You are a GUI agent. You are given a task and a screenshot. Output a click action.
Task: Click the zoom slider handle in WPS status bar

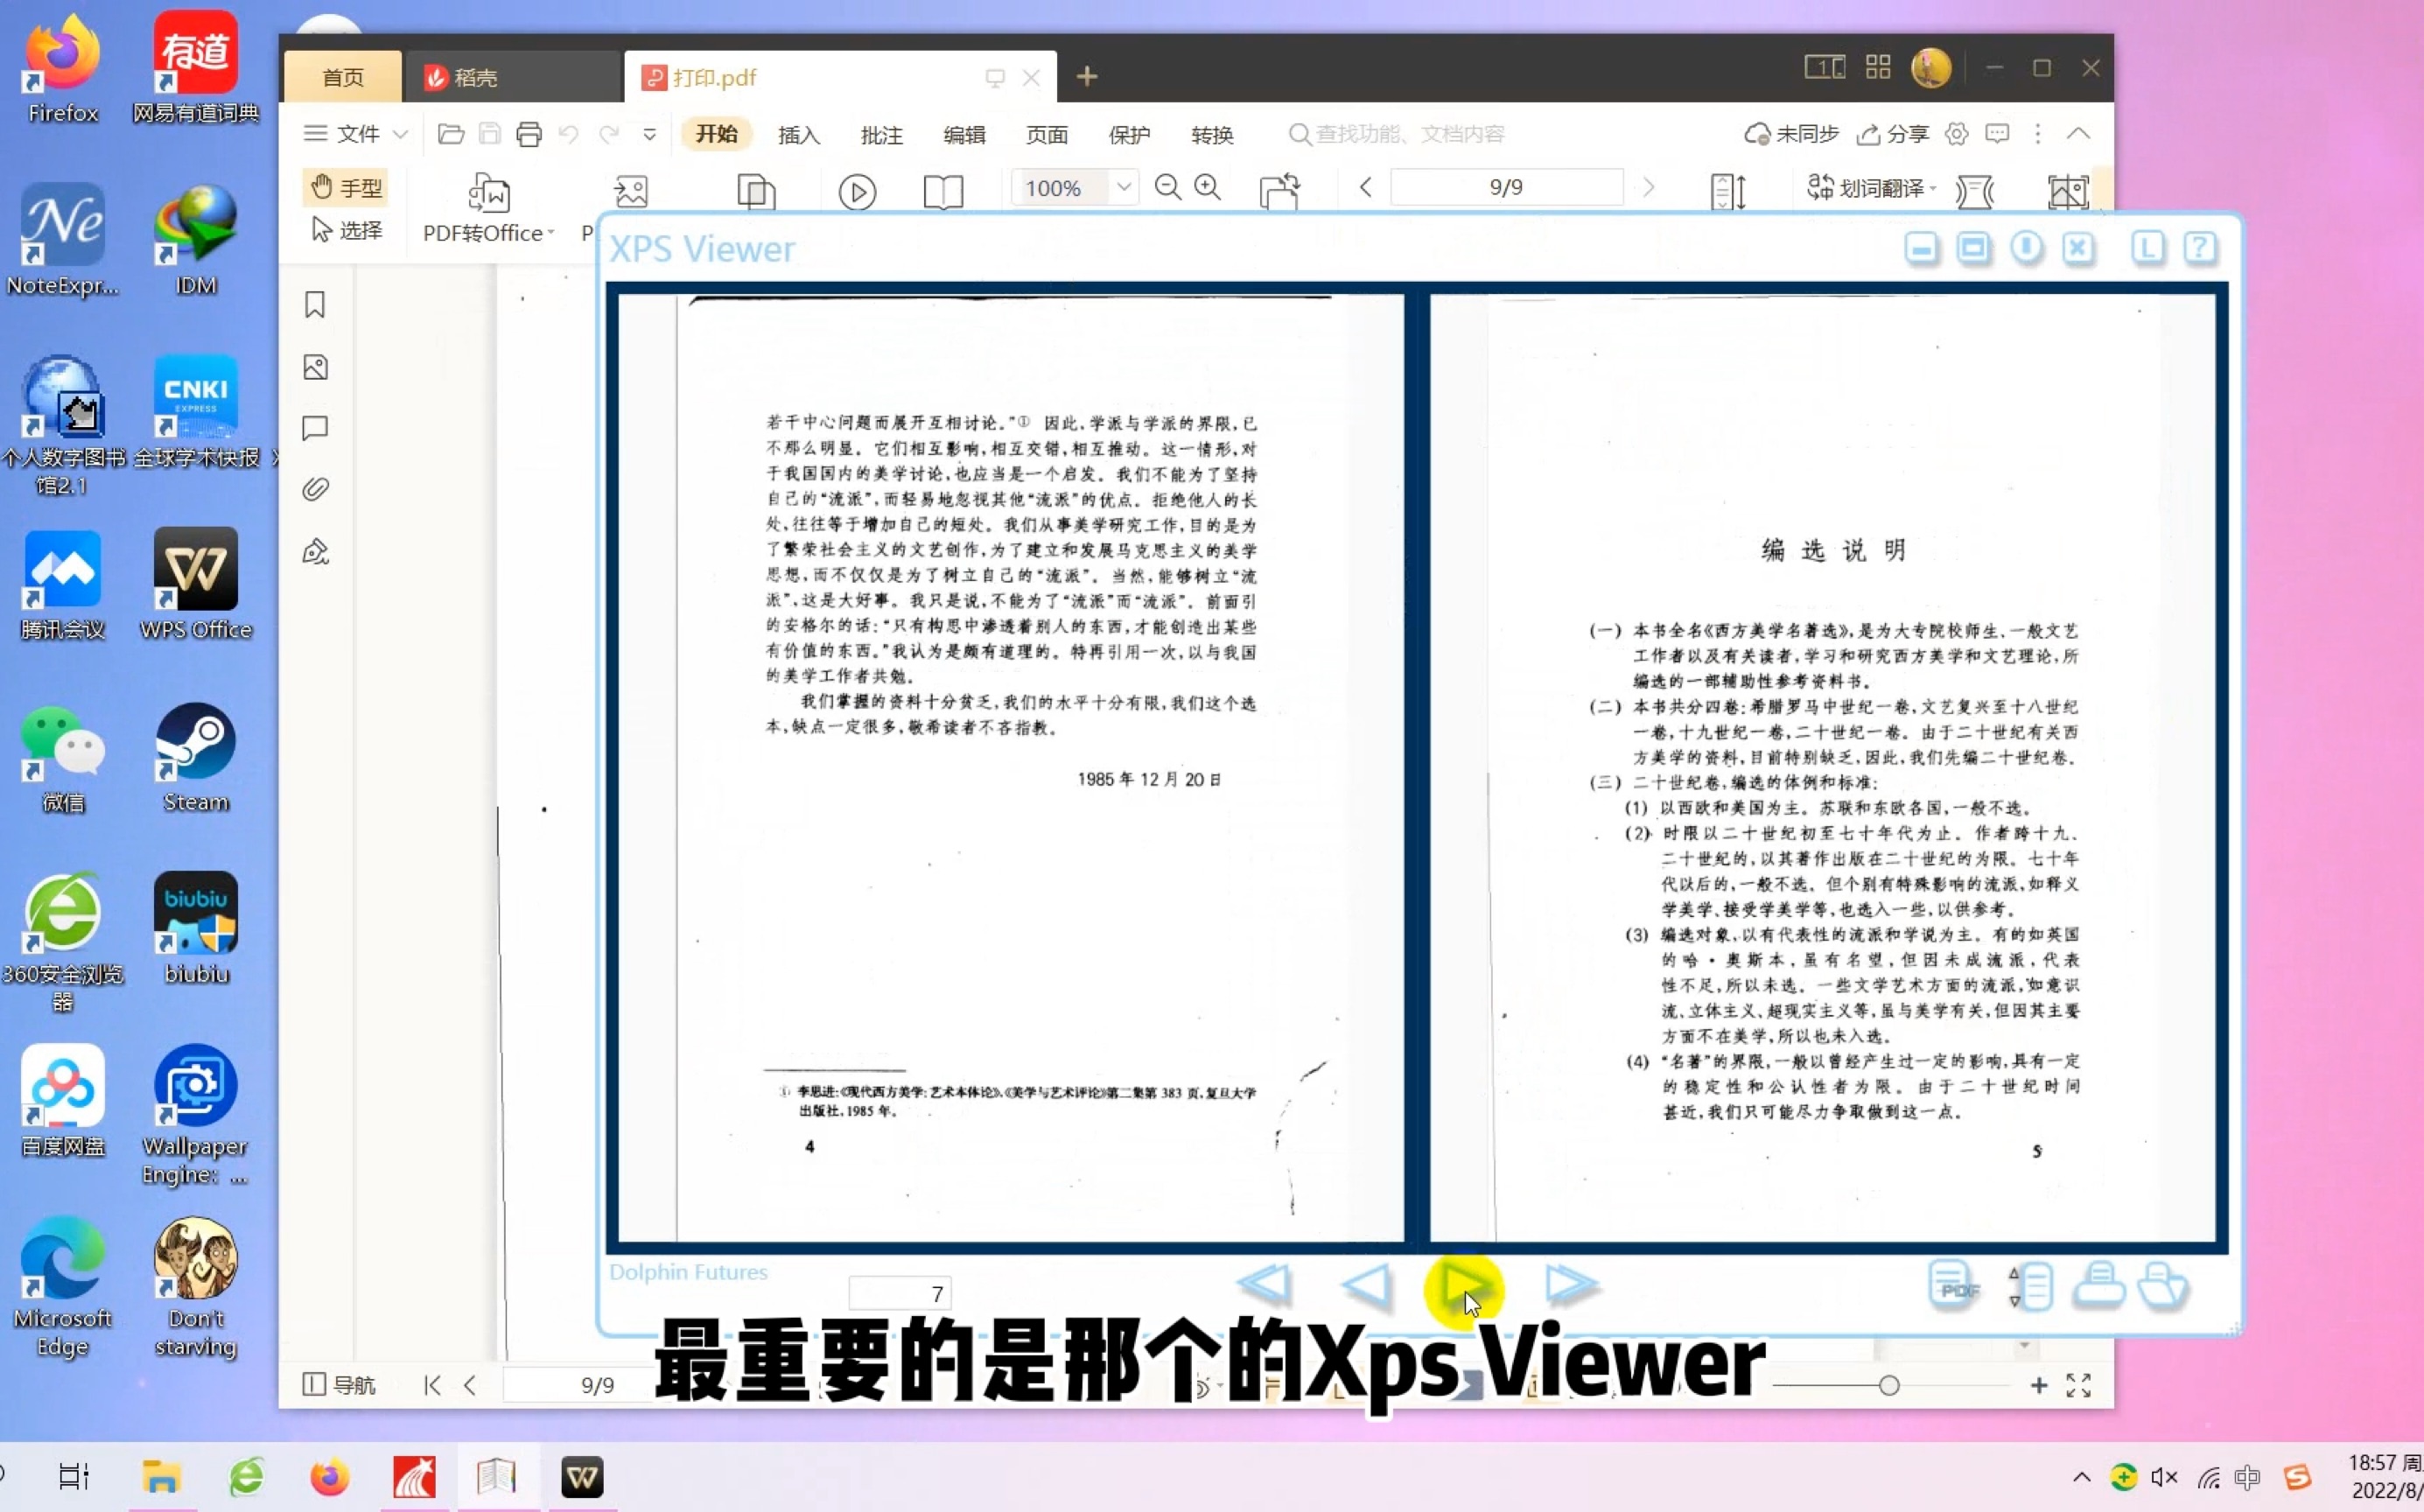point(1889,1385)
